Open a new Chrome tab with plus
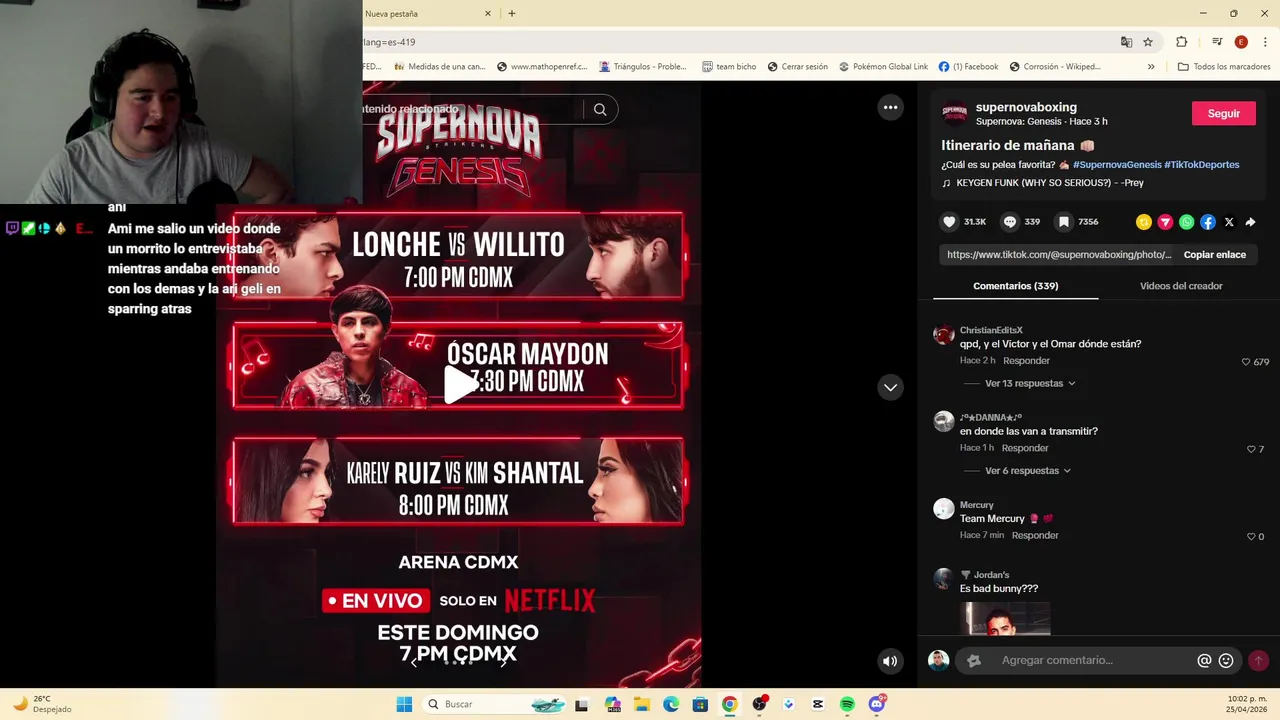 pyautogui.click(x=512, y=14)
